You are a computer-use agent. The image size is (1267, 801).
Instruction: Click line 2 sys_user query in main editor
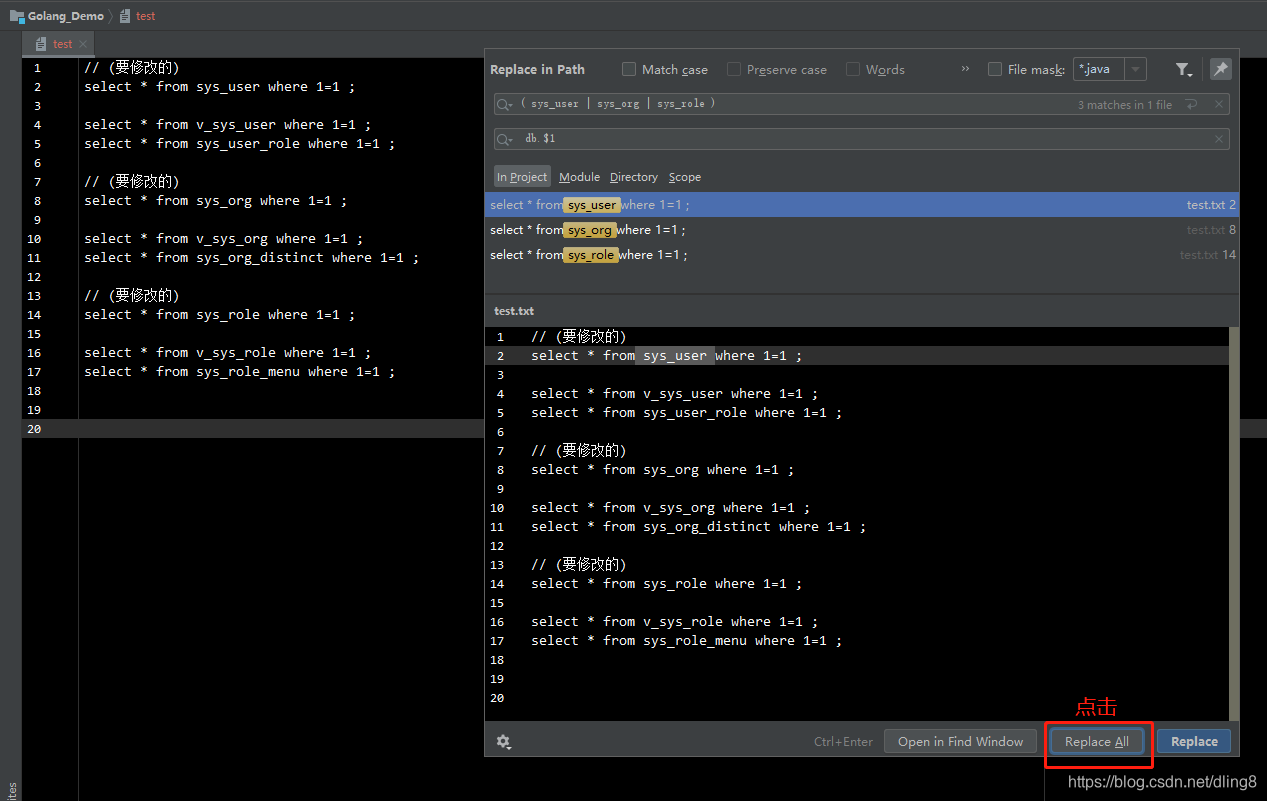(x=219, y=86)
